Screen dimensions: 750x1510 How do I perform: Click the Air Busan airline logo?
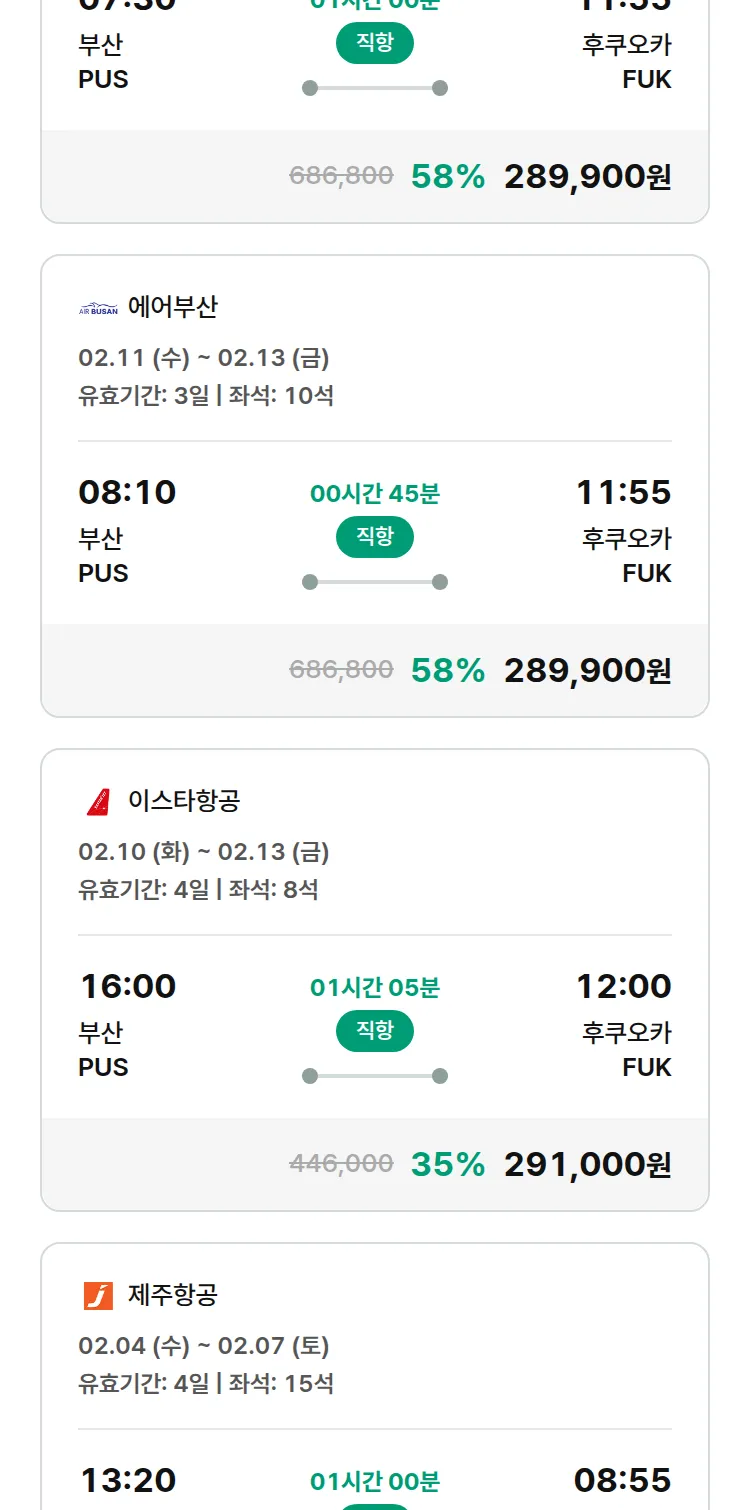tap(98, 308)
